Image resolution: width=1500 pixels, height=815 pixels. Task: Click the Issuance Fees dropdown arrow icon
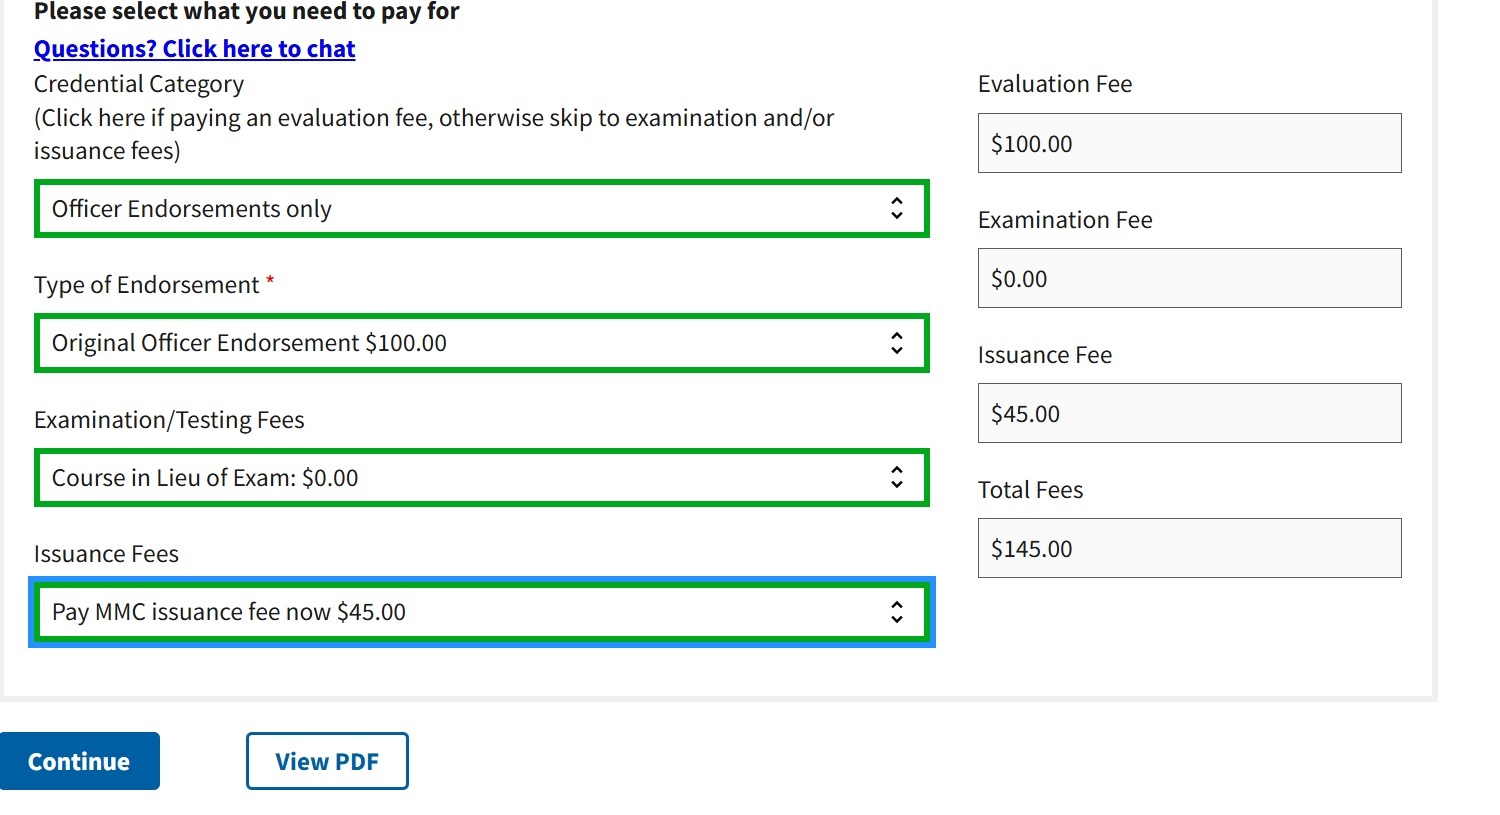897,612
